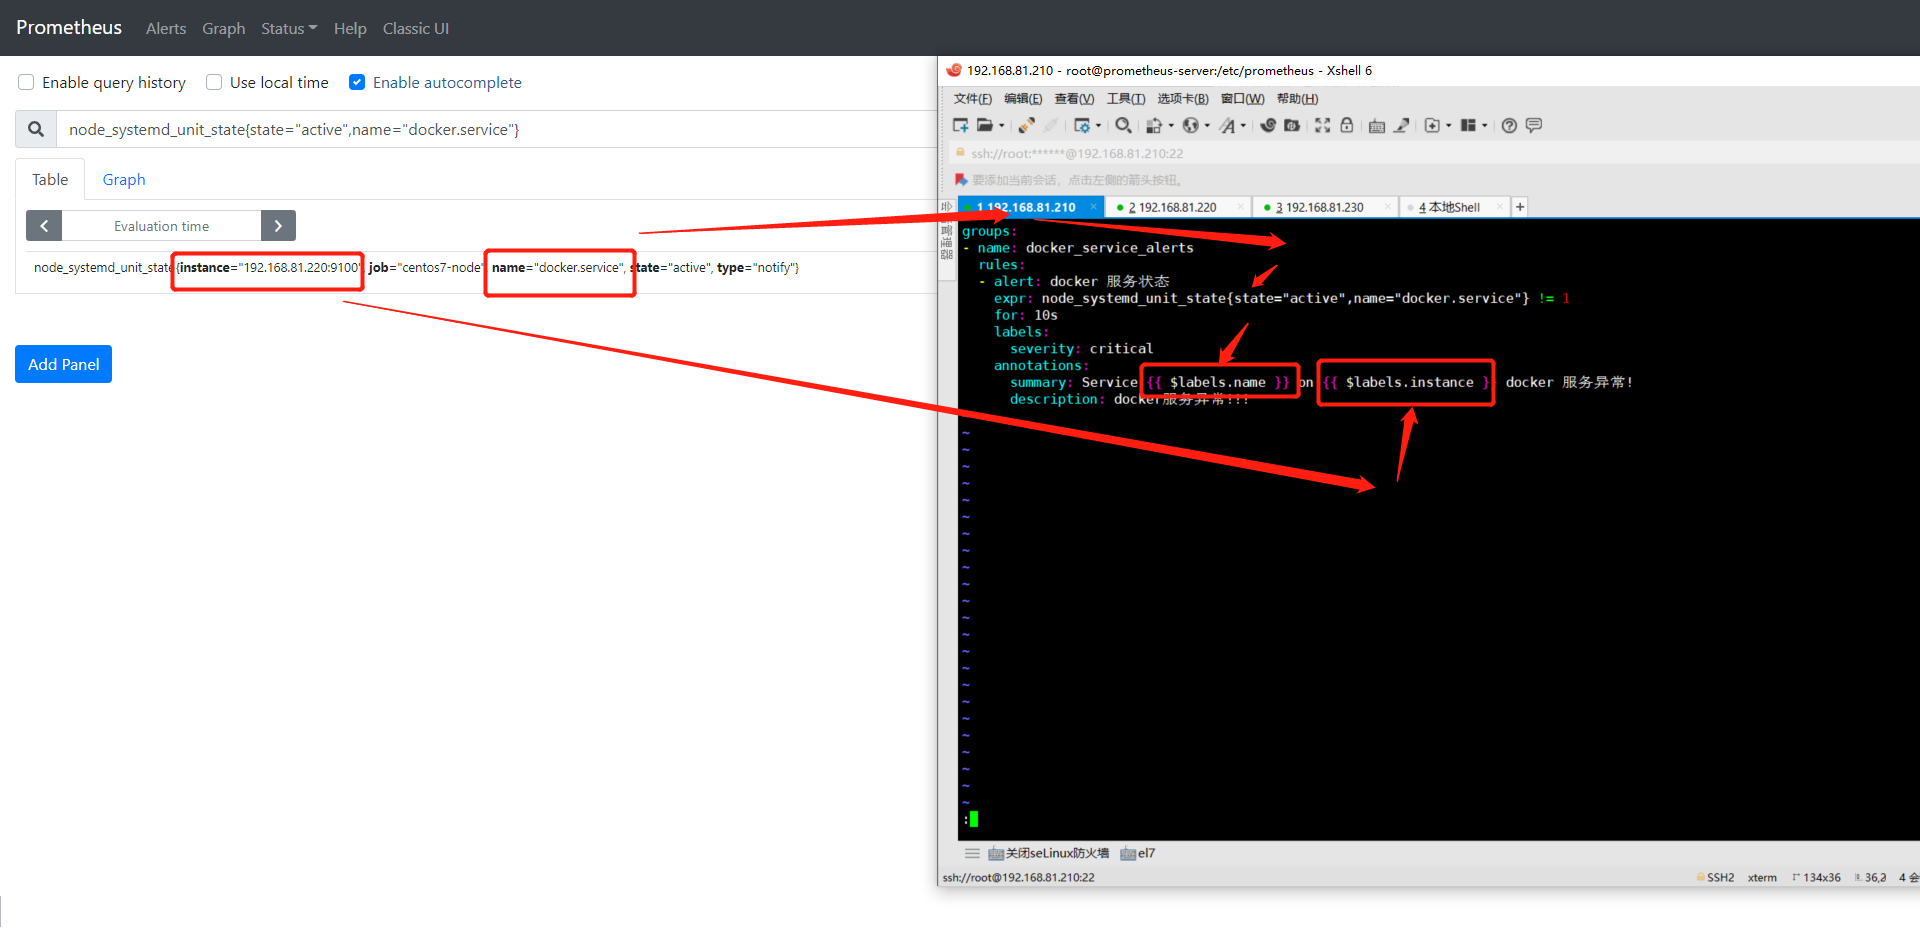Switch to the Graph tab in Prometheus

point(123,179)
